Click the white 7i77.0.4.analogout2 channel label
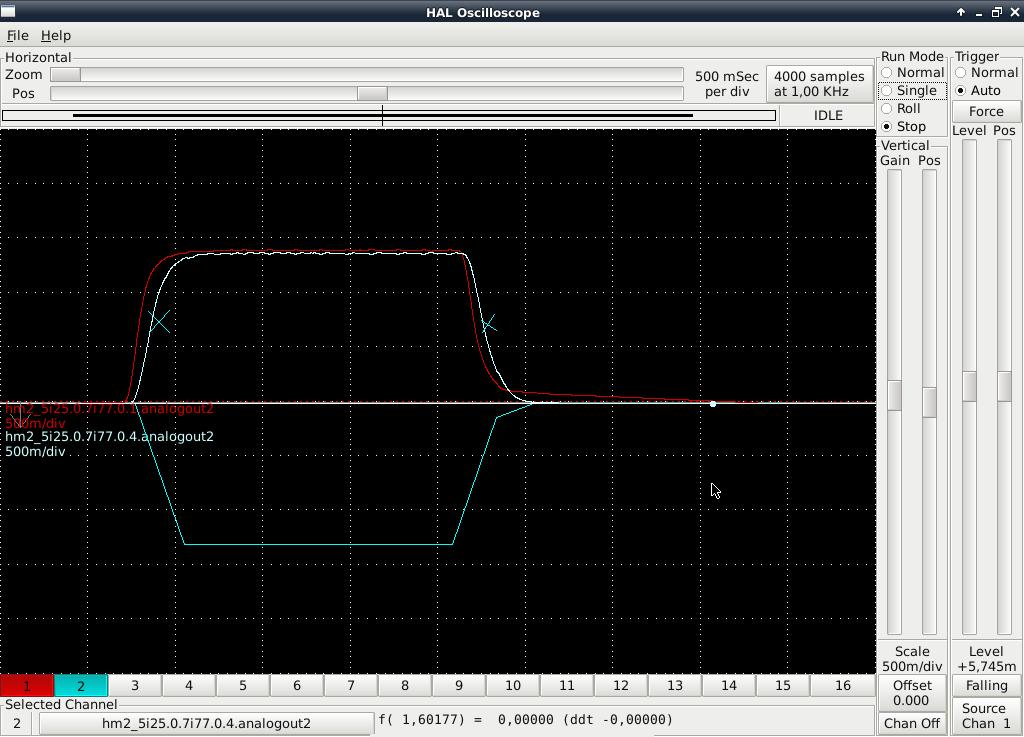 coord(110,437)
